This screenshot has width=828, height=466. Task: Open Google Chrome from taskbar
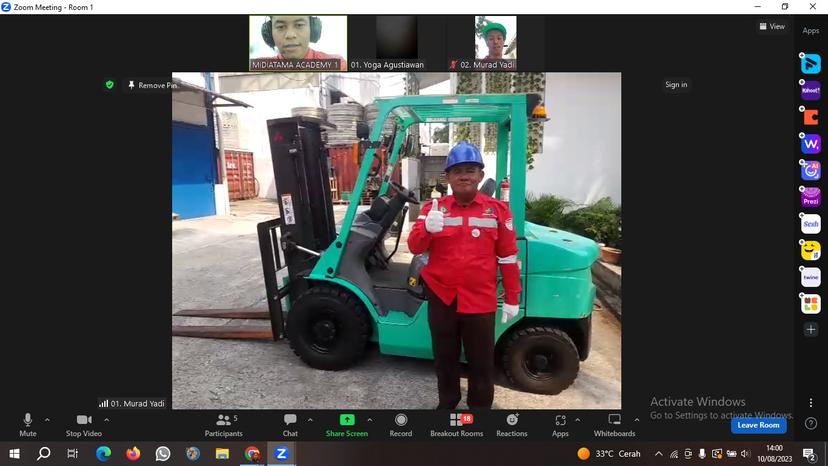(252, 453)
